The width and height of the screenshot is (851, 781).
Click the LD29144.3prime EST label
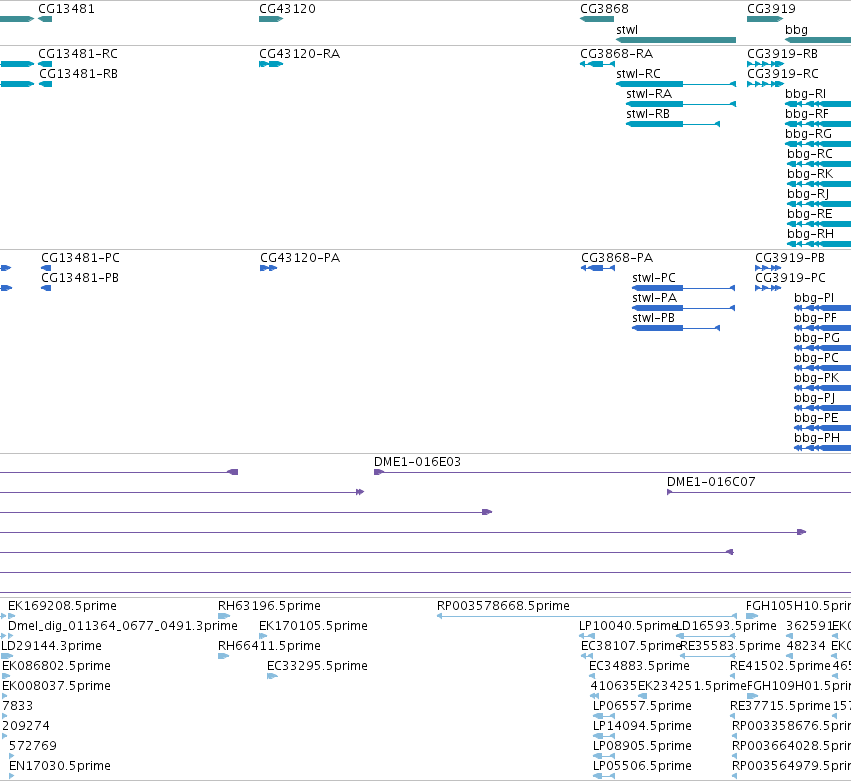51,646
